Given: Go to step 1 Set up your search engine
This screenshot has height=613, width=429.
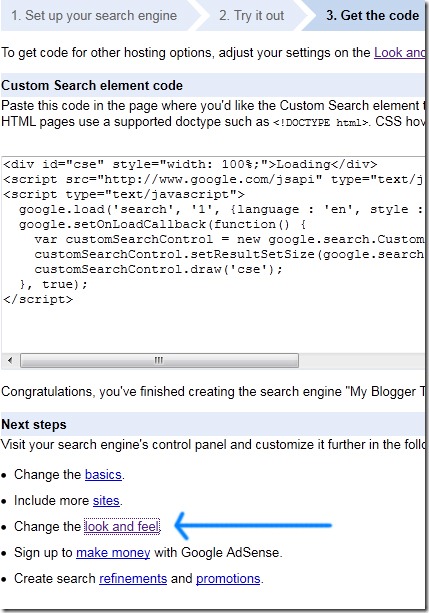Looking at the screenshot, I should pyautogui.click(x=94, y=16).
